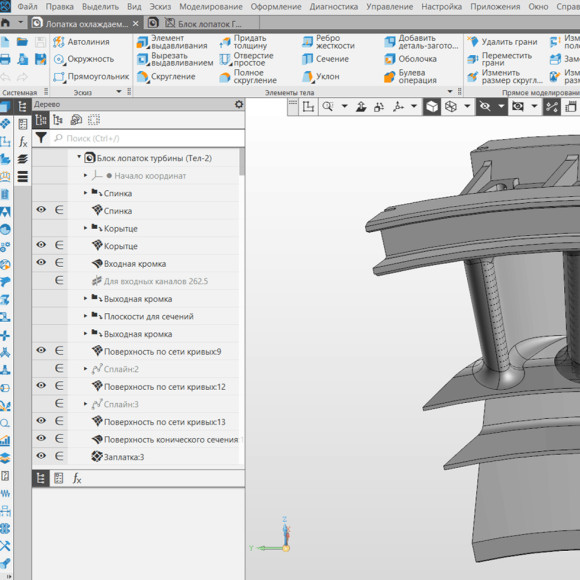Toggle eye for Поверхность по сети кривых:13
This screenshot has height=580, width=580.
point(41,421)
